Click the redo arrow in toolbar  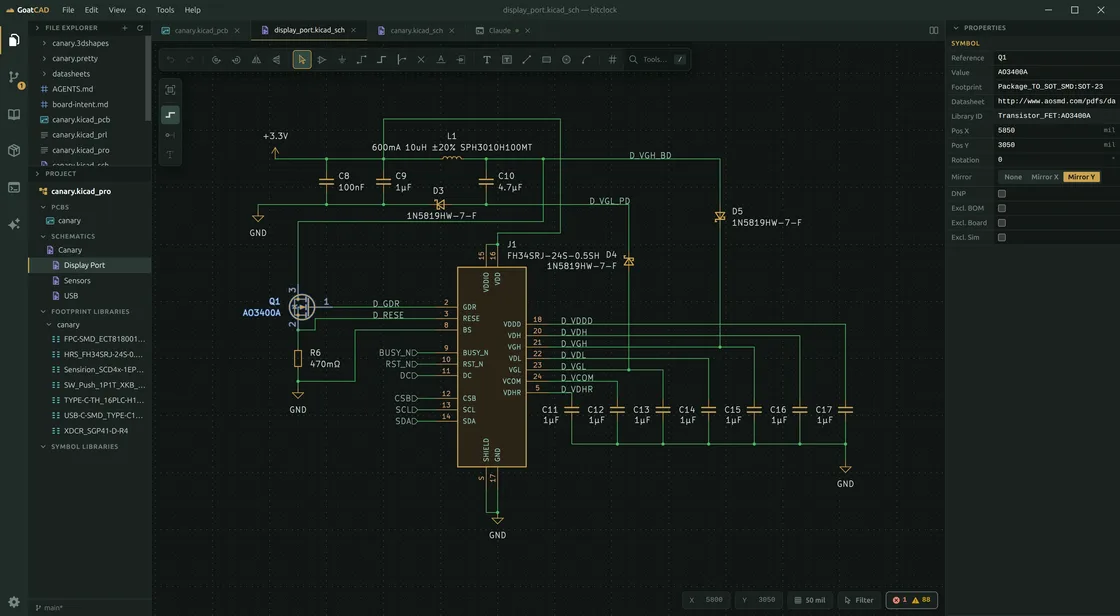tap(190, 59)
